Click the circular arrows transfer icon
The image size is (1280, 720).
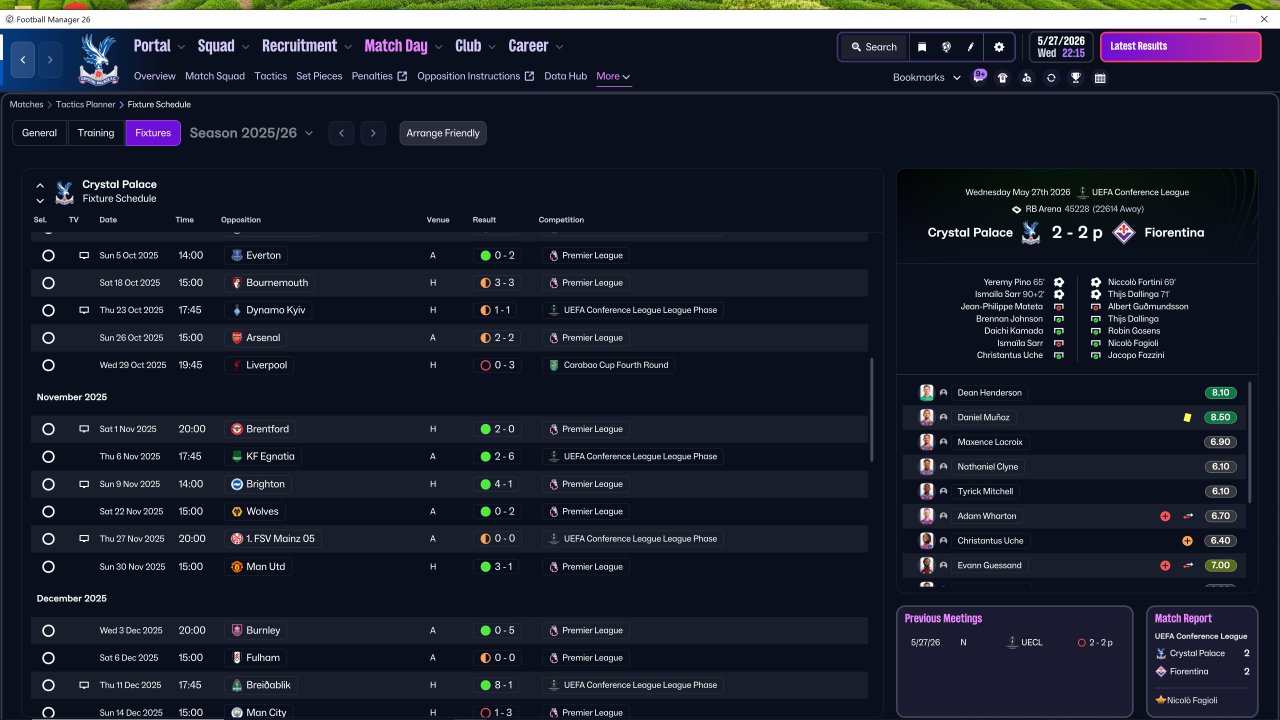pyautogui.click(x=1051, y=78)
